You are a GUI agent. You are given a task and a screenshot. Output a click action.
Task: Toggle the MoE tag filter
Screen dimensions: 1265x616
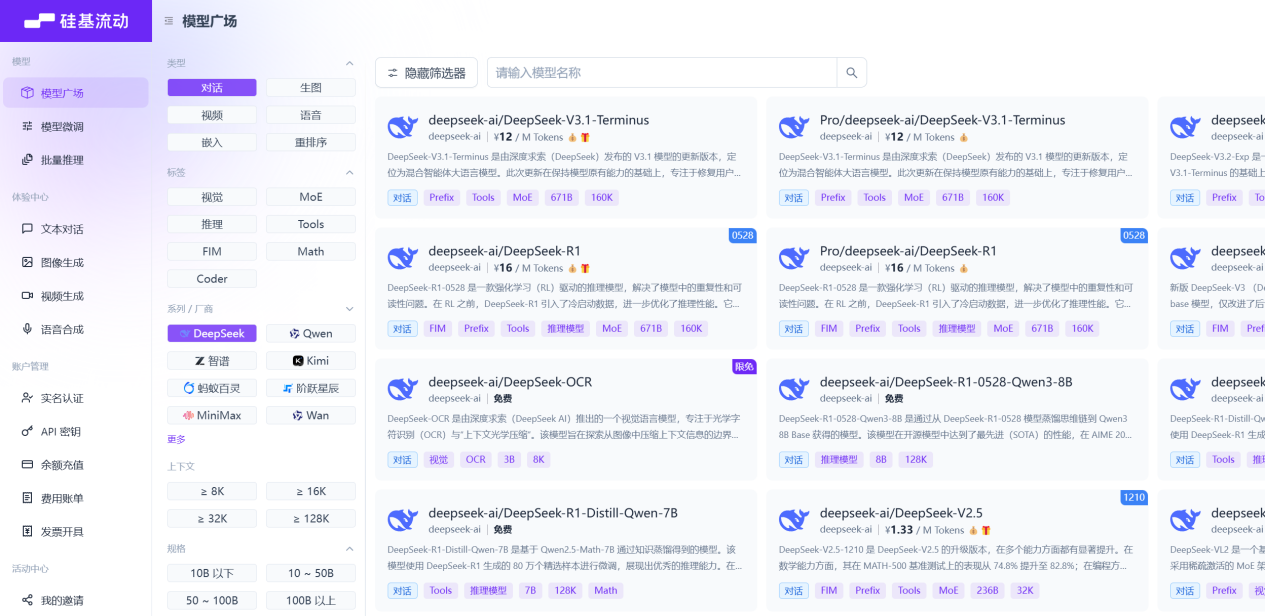(311, 197)
